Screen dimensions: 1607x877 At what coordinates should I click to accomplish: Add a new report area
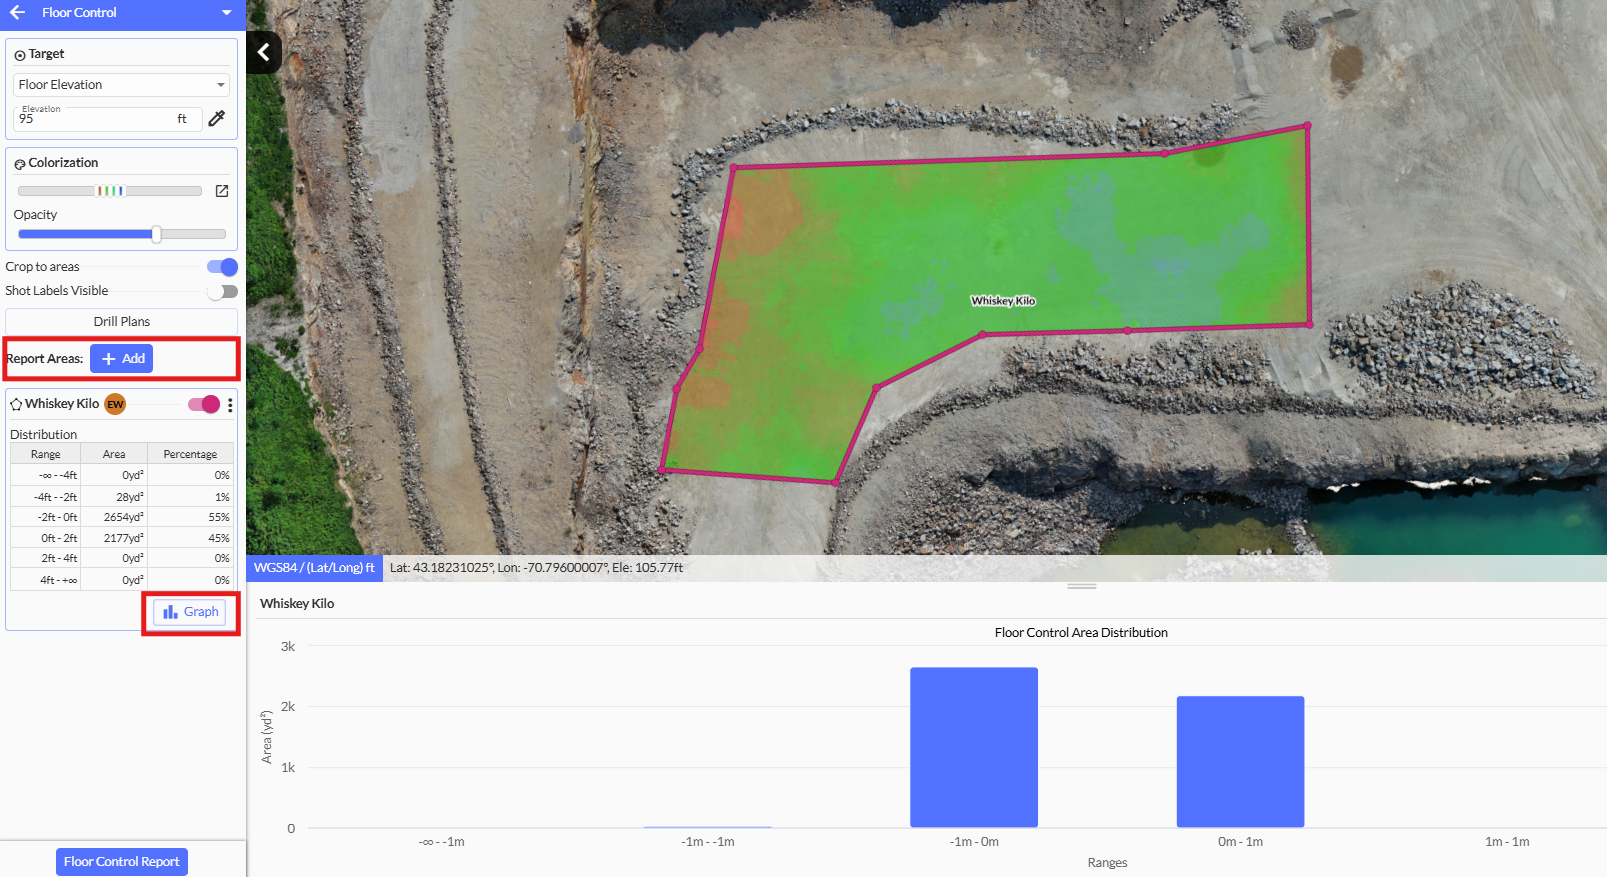point(122,359)
